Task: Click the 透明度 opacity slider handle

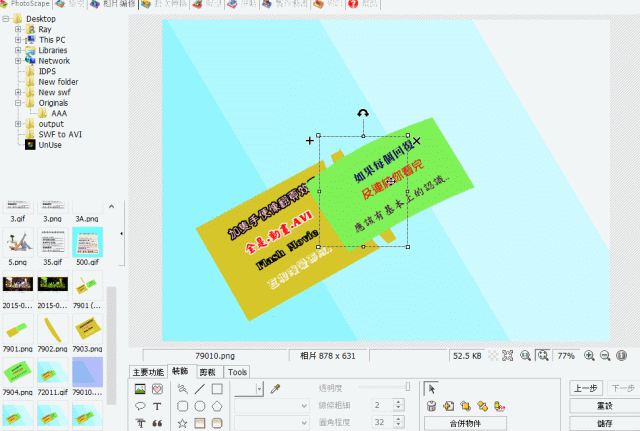Action: (407, 387)
